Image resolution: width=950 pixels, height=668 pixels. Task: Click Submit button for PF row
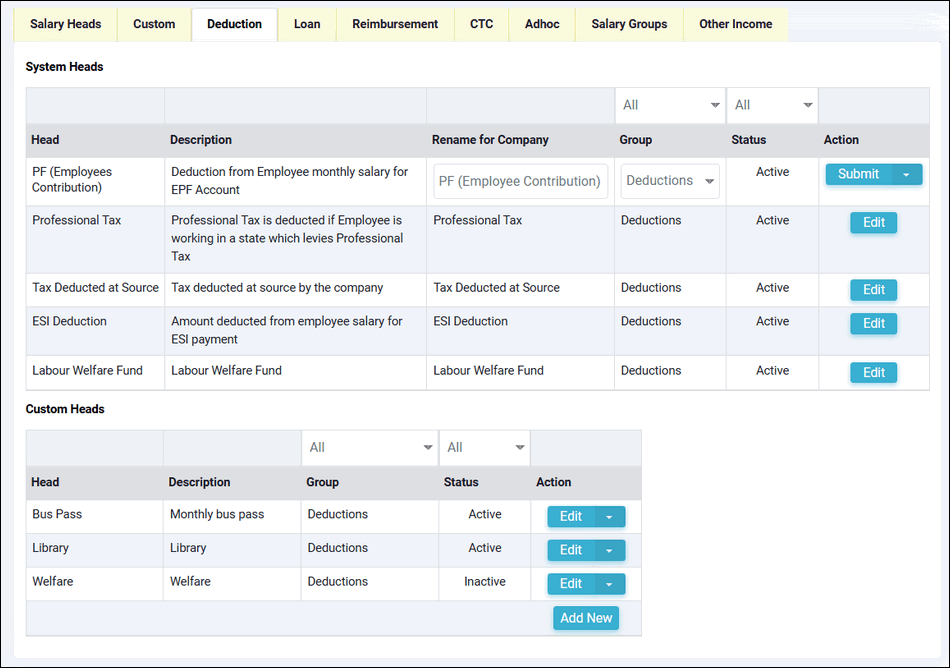858,174
